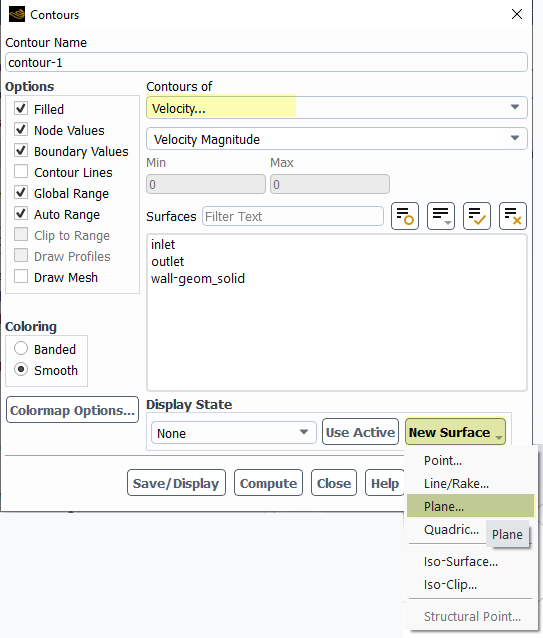
Task: Close the Contours dialog with X
Action: [x=517, y=14]
